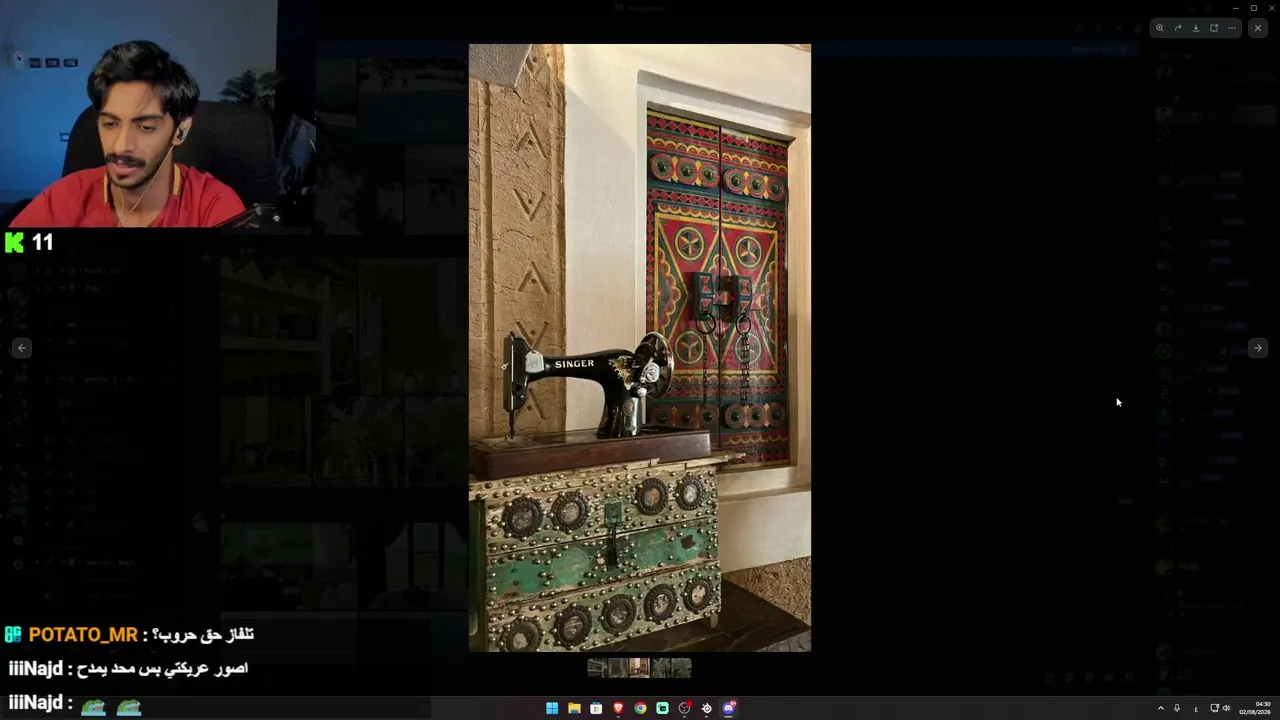
Task: Open SteelSeries app from the taskbar
Action: pos(706,708)
